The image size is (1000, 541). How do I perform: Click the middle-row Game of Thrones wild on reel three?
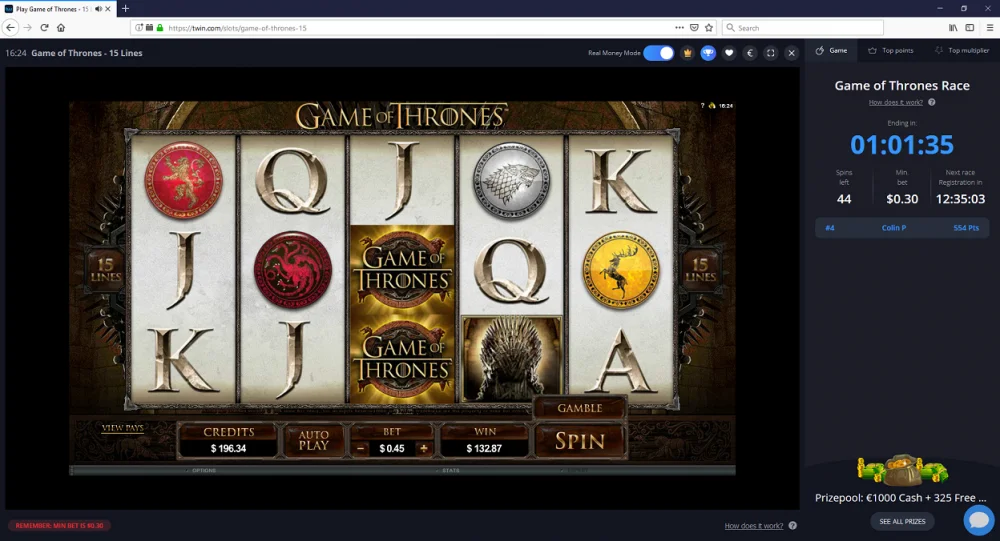coord(402,269)
